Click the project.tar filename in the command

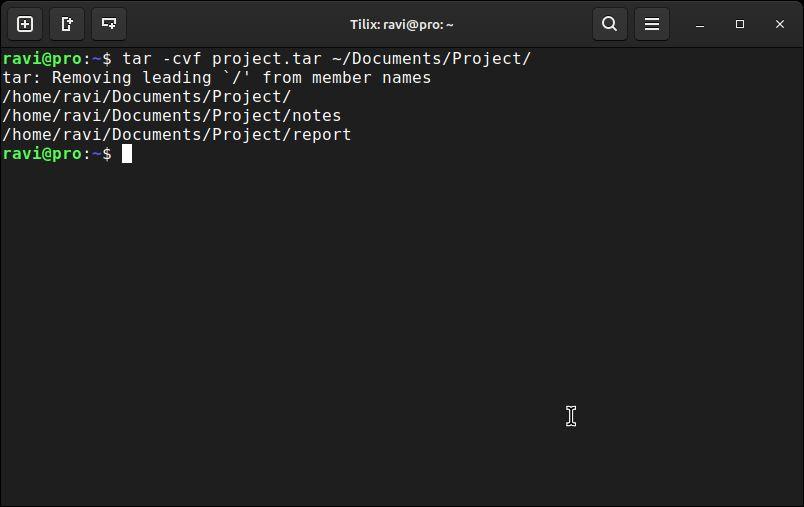(x=267, y=59)
